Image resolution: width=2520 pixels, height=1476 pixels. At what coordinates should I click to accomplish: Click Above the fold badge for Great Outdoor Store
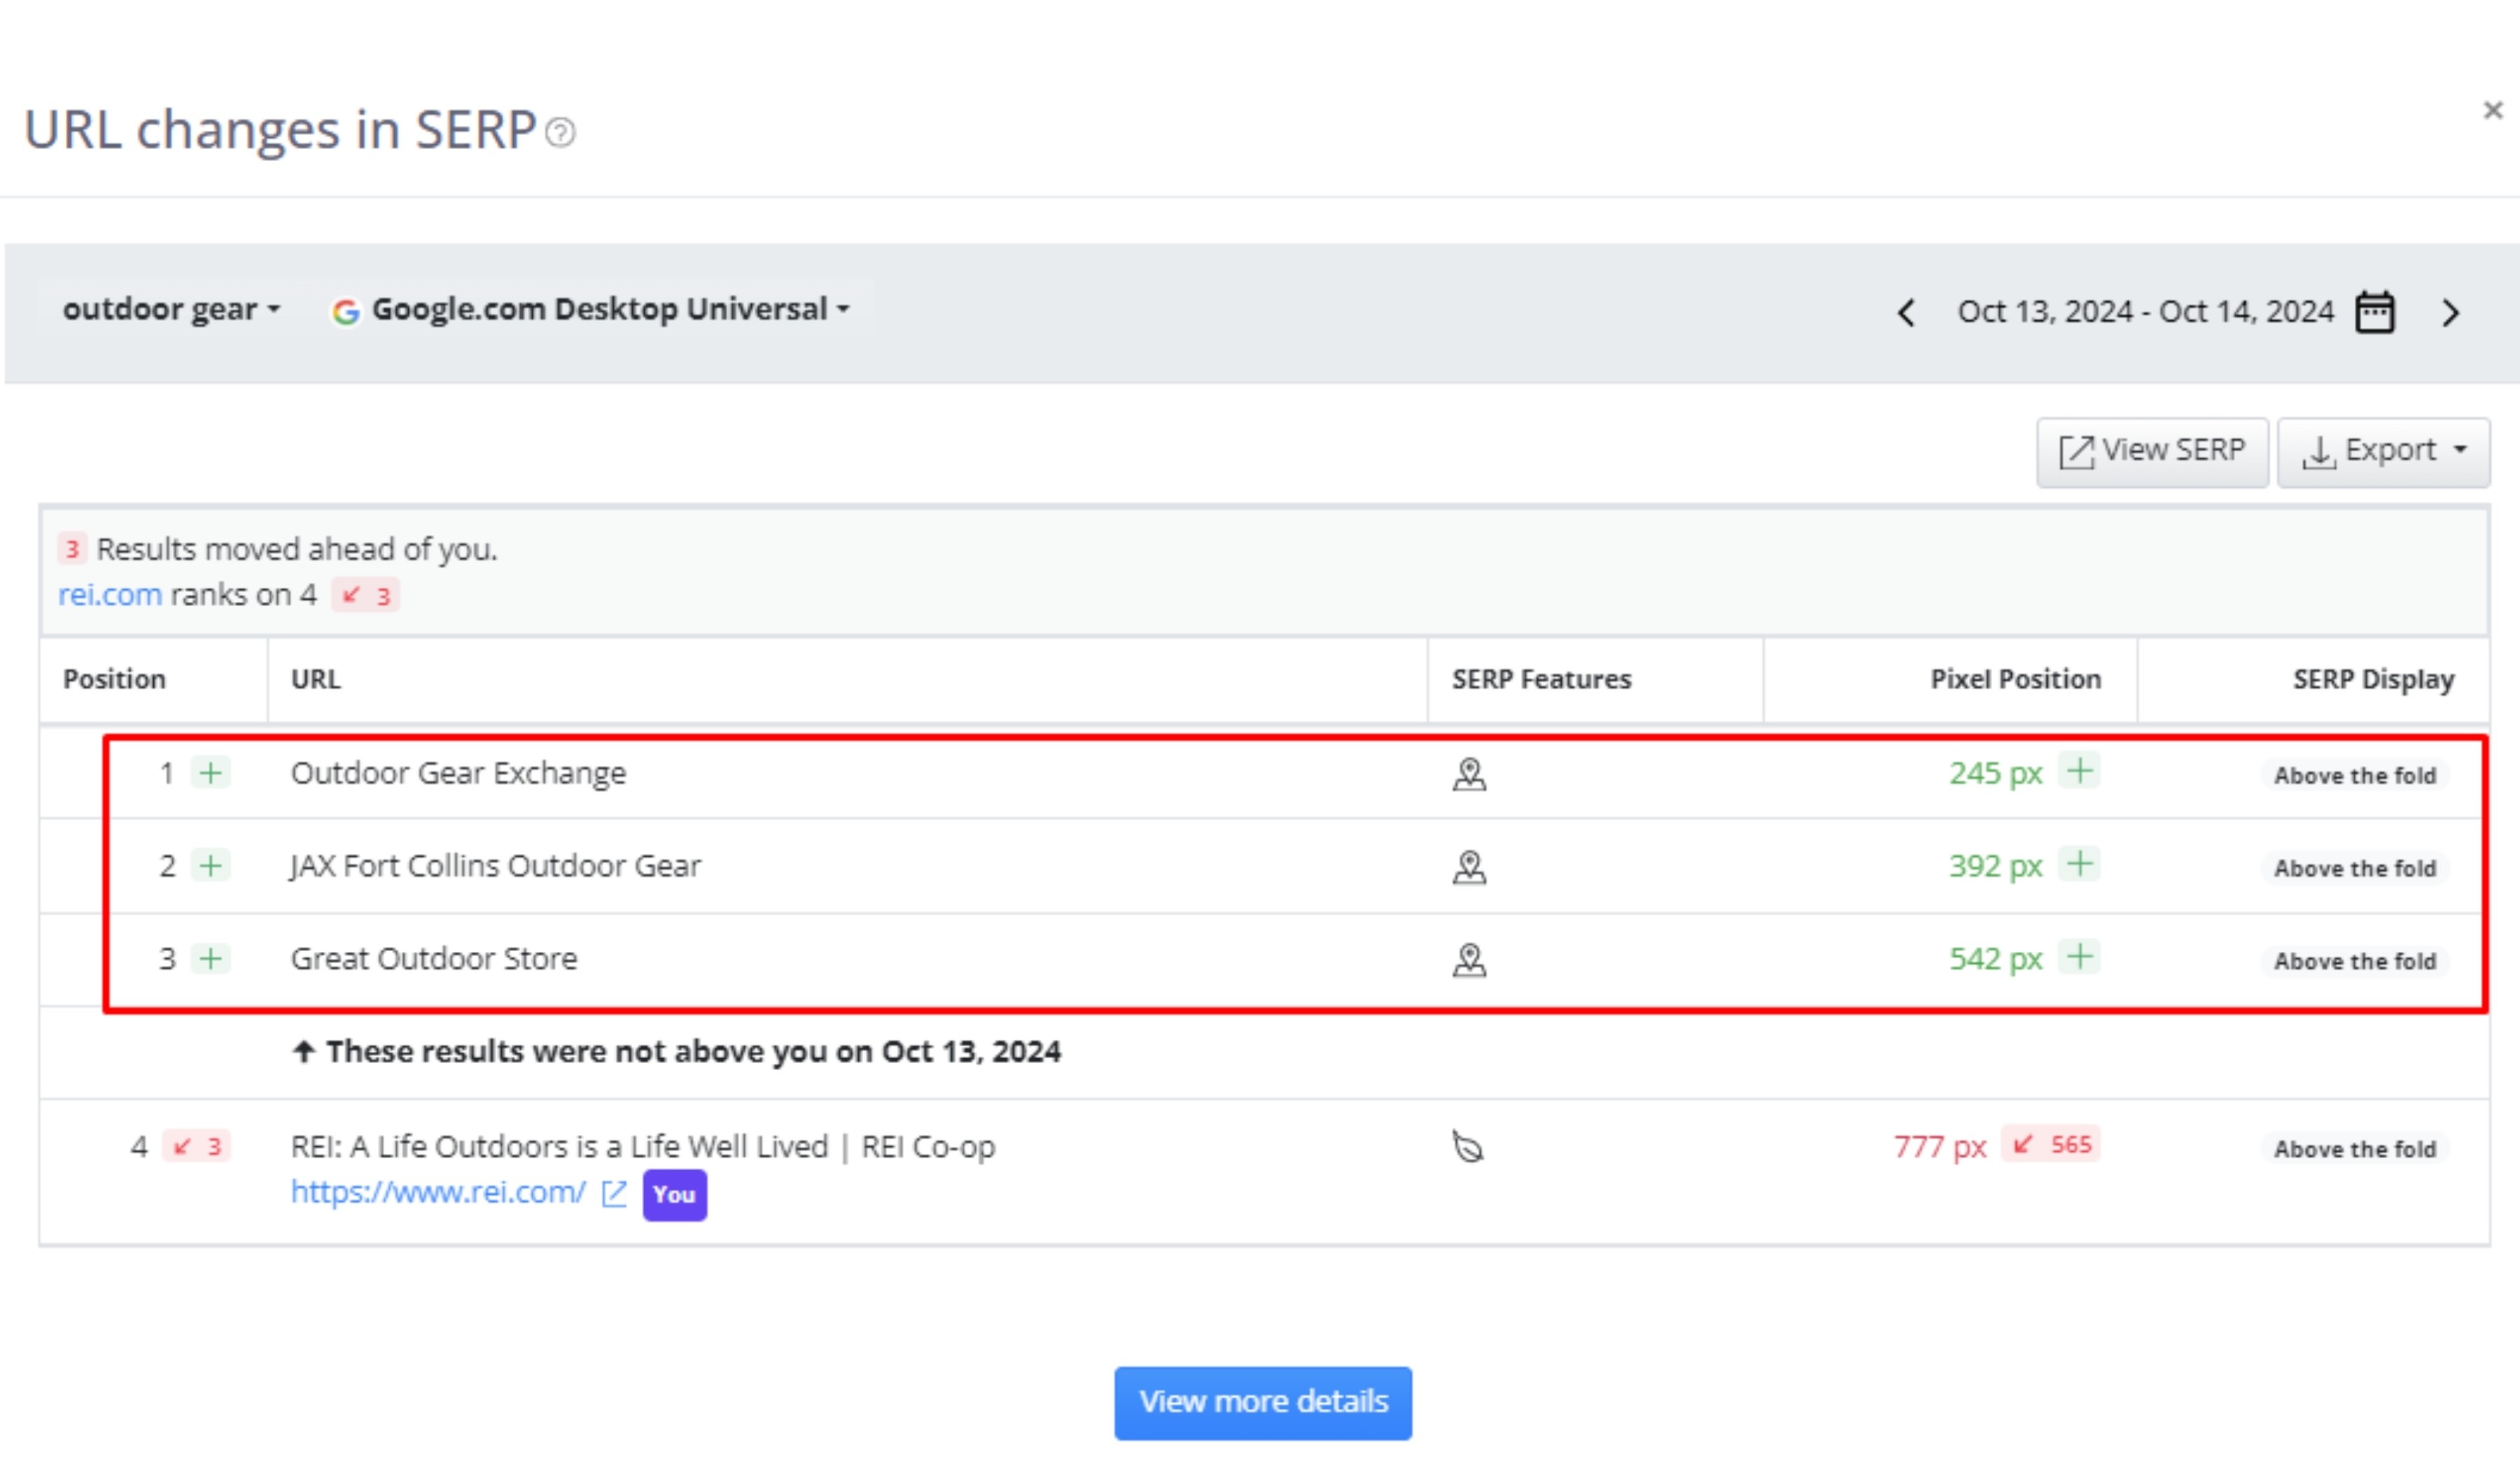click(x=2355, y=961)
